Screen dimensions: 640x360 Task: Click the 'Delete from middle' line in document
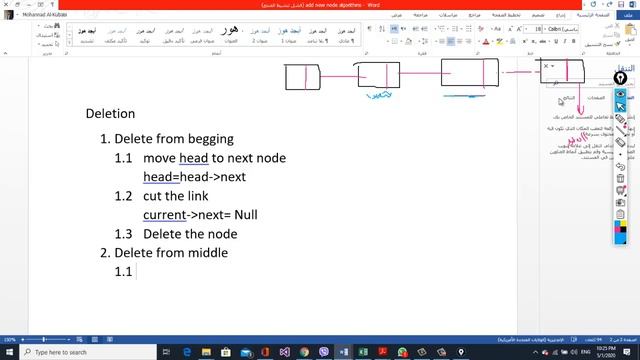(171, 253)
